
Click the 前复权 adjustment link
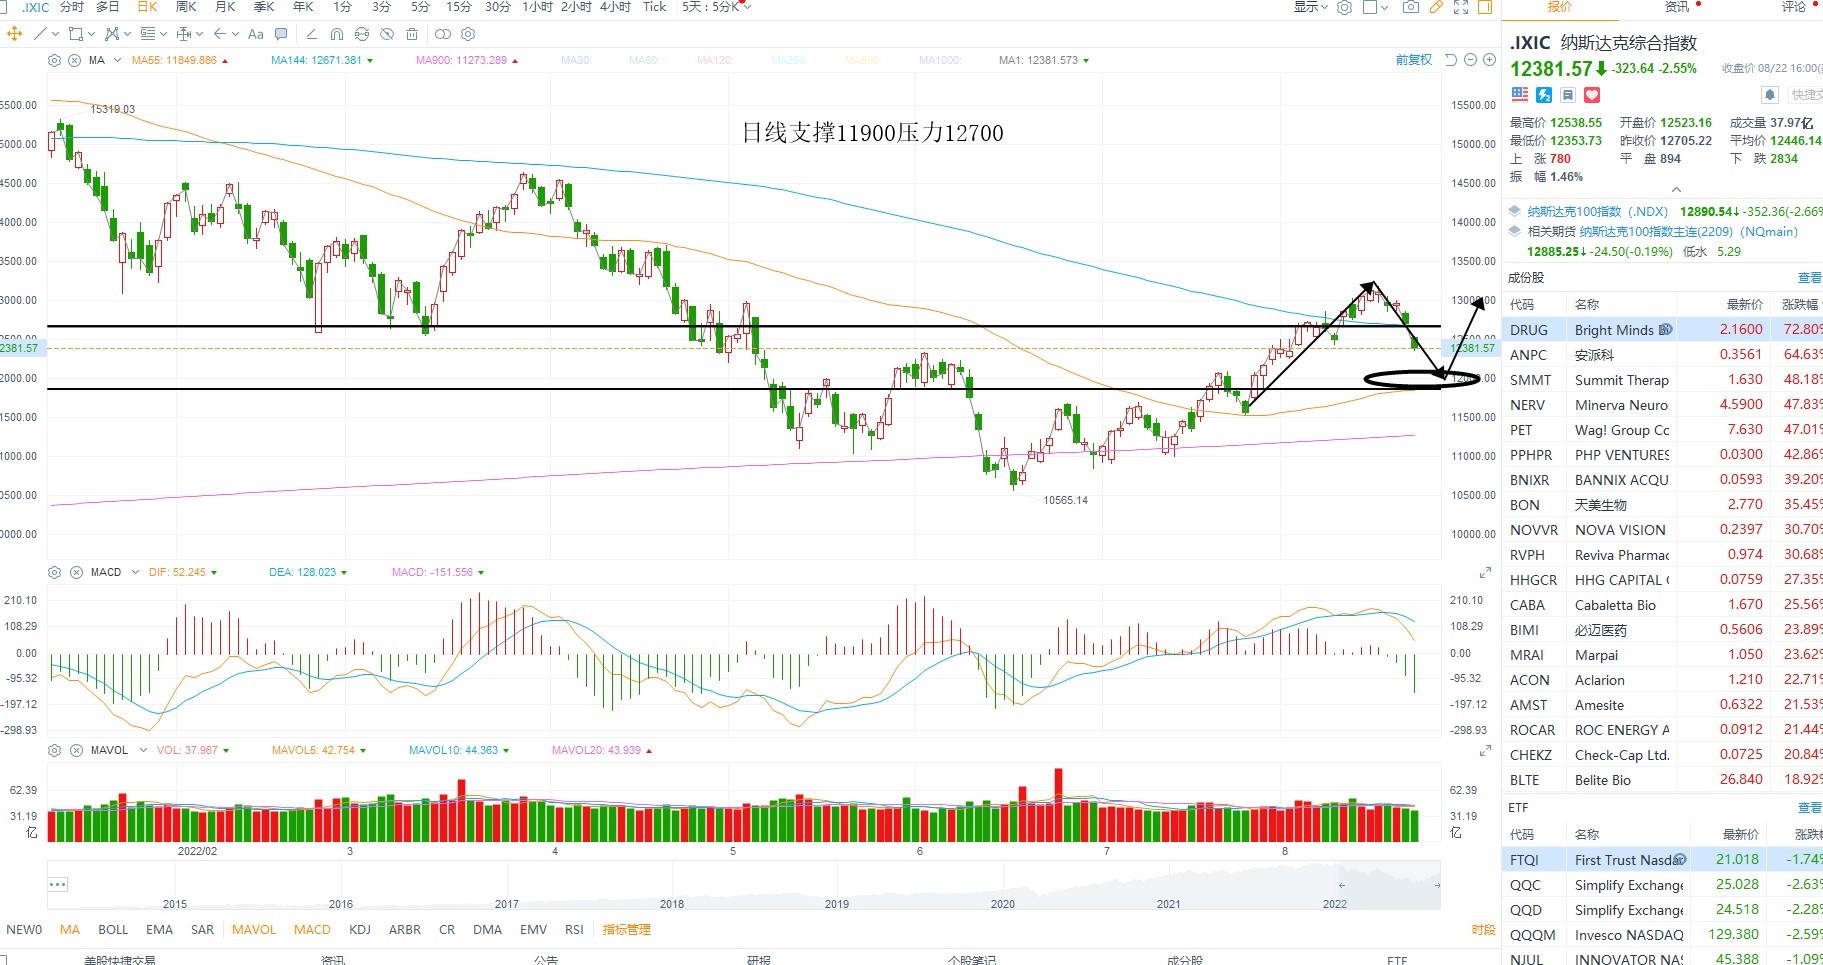[1414, 60]
